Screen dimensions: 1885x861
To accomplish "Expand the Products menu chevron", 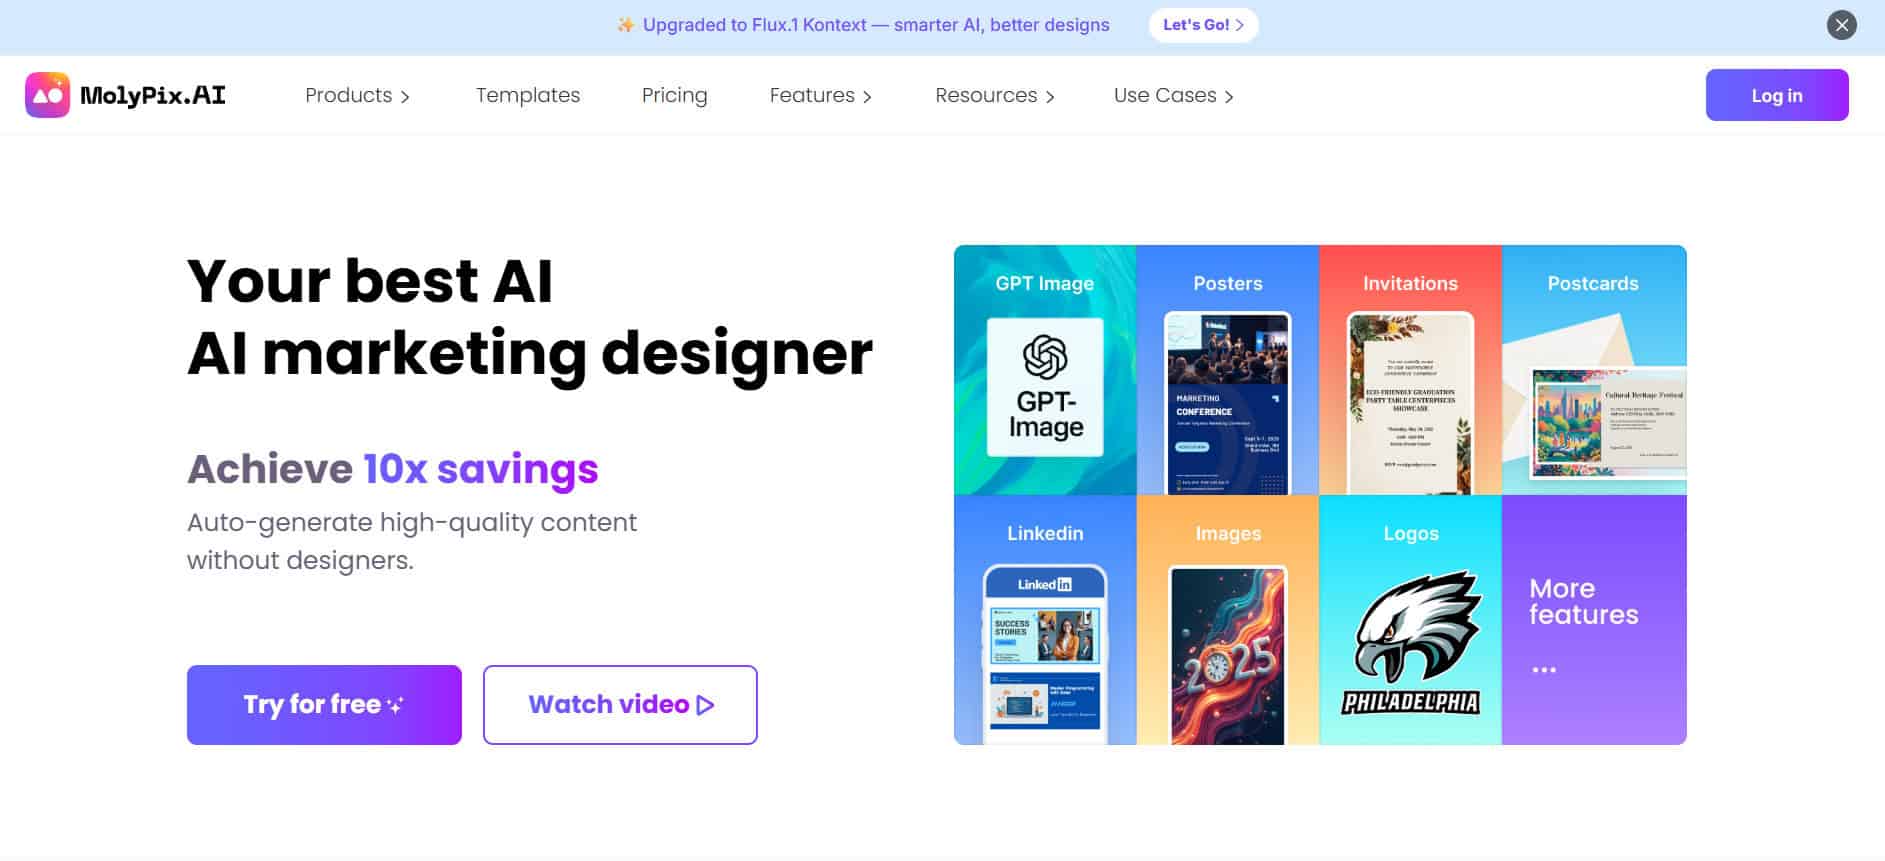I will click(405, 97).
